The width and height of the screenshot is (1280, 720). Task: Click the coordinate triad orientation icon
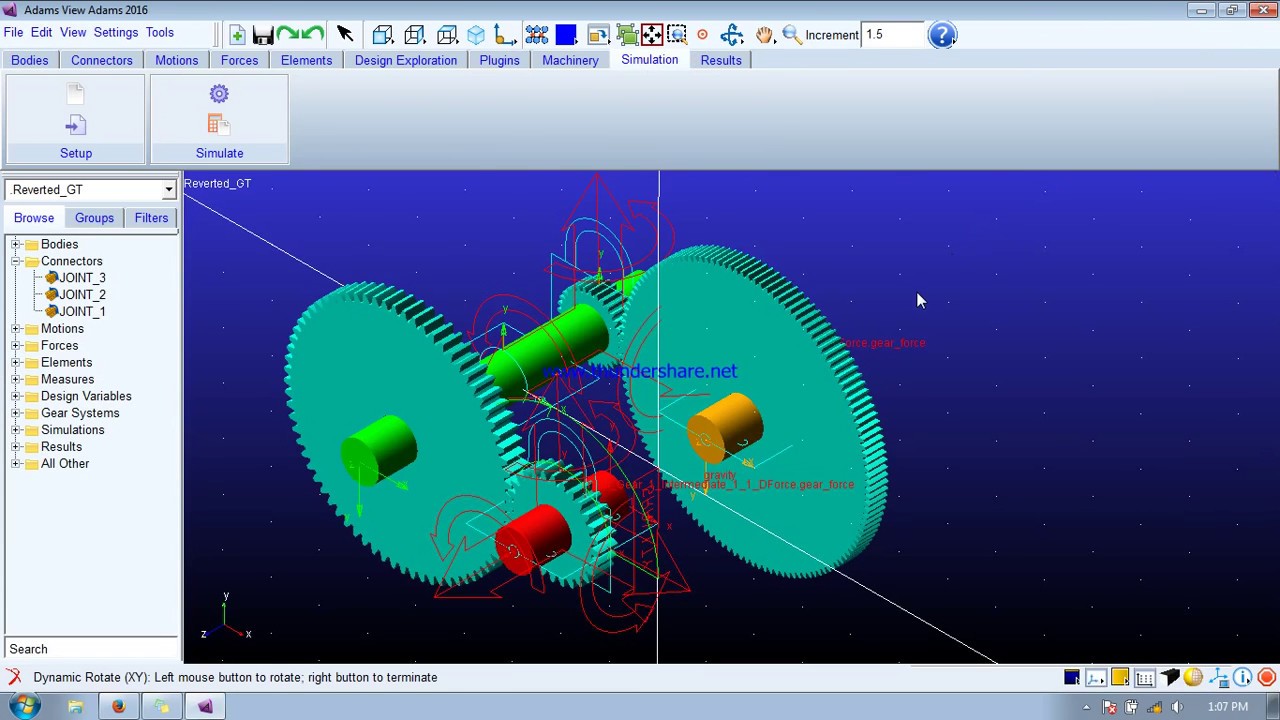point(505,35)
